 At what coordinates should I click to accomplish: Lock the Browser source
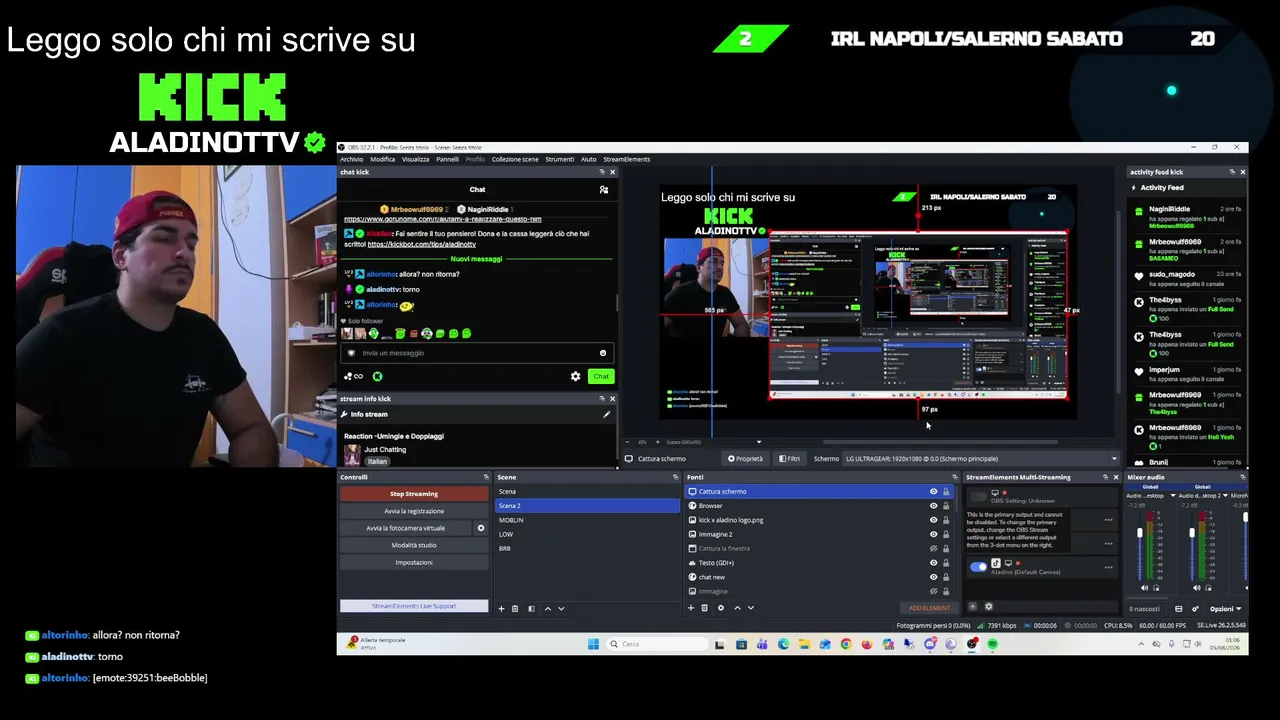click(x=946, y=506)
